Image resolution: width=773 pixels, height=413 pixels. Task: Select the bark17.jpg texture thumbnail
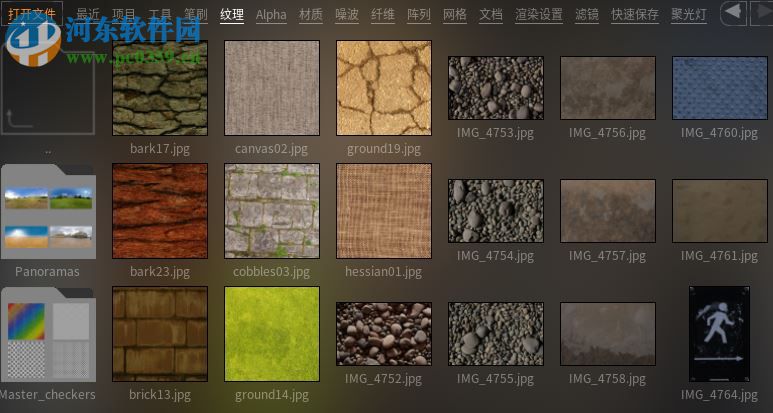point(160,88)
